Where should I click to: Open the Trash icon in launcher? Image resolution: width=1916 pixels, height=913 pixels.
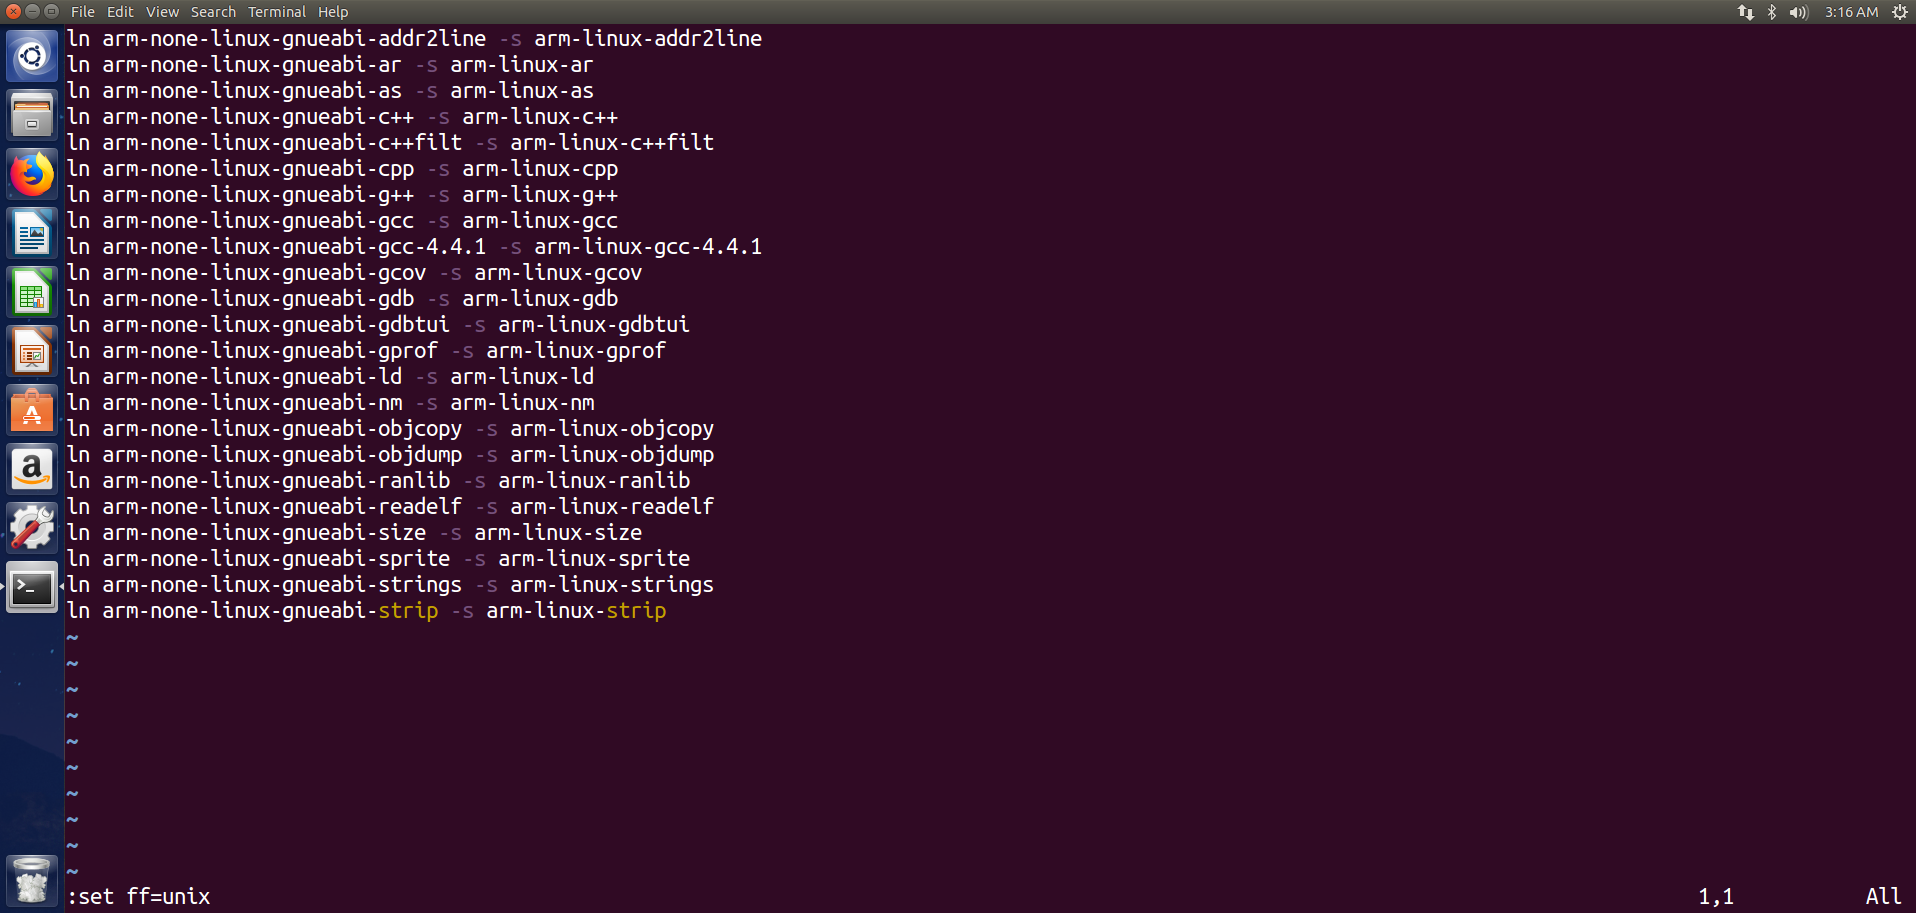click(32, 881)
